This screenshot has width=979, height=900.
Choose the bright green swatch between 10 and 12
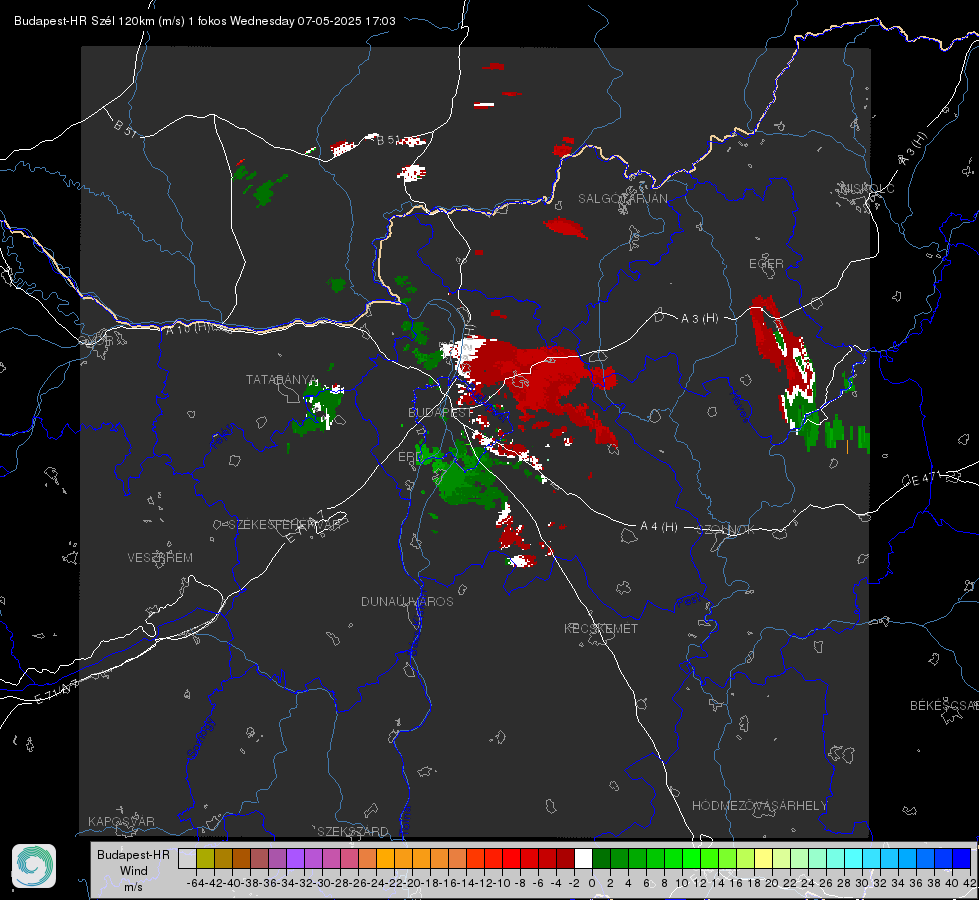[x=691, y=858]
